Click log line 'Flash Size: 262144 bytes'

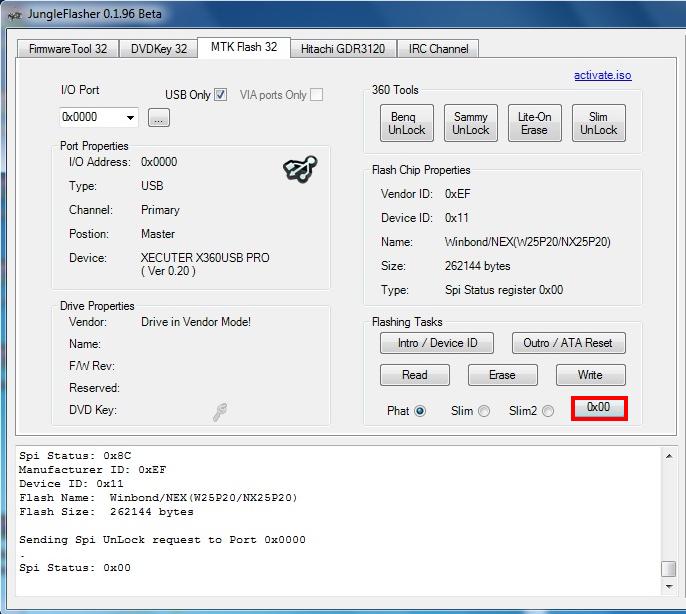(106, 512)
